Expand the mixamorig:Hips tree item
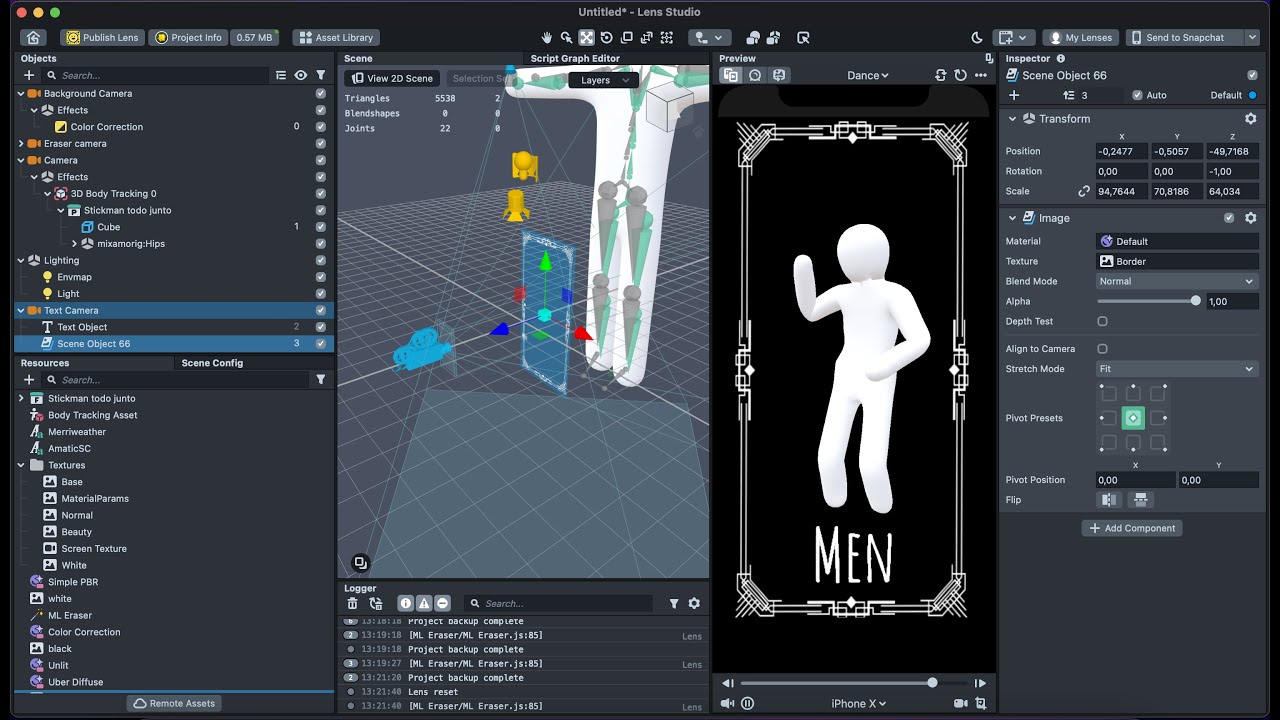 74,243
